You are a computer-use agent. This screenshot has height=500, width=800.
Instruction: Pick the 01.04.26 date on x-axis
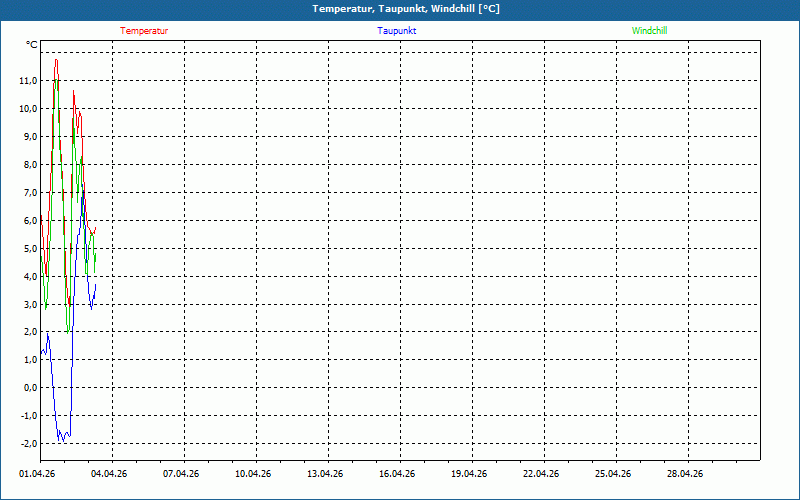[38, 474]
